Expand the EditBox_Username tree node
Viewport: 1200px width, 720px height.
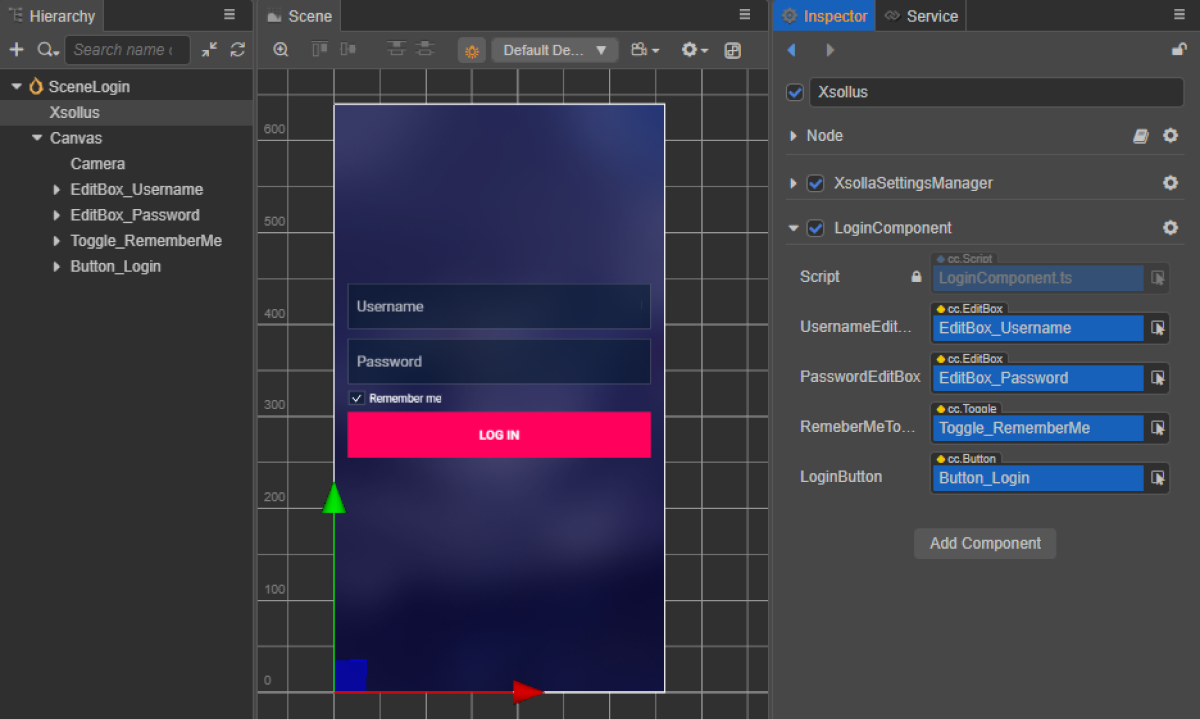[56, 190]
